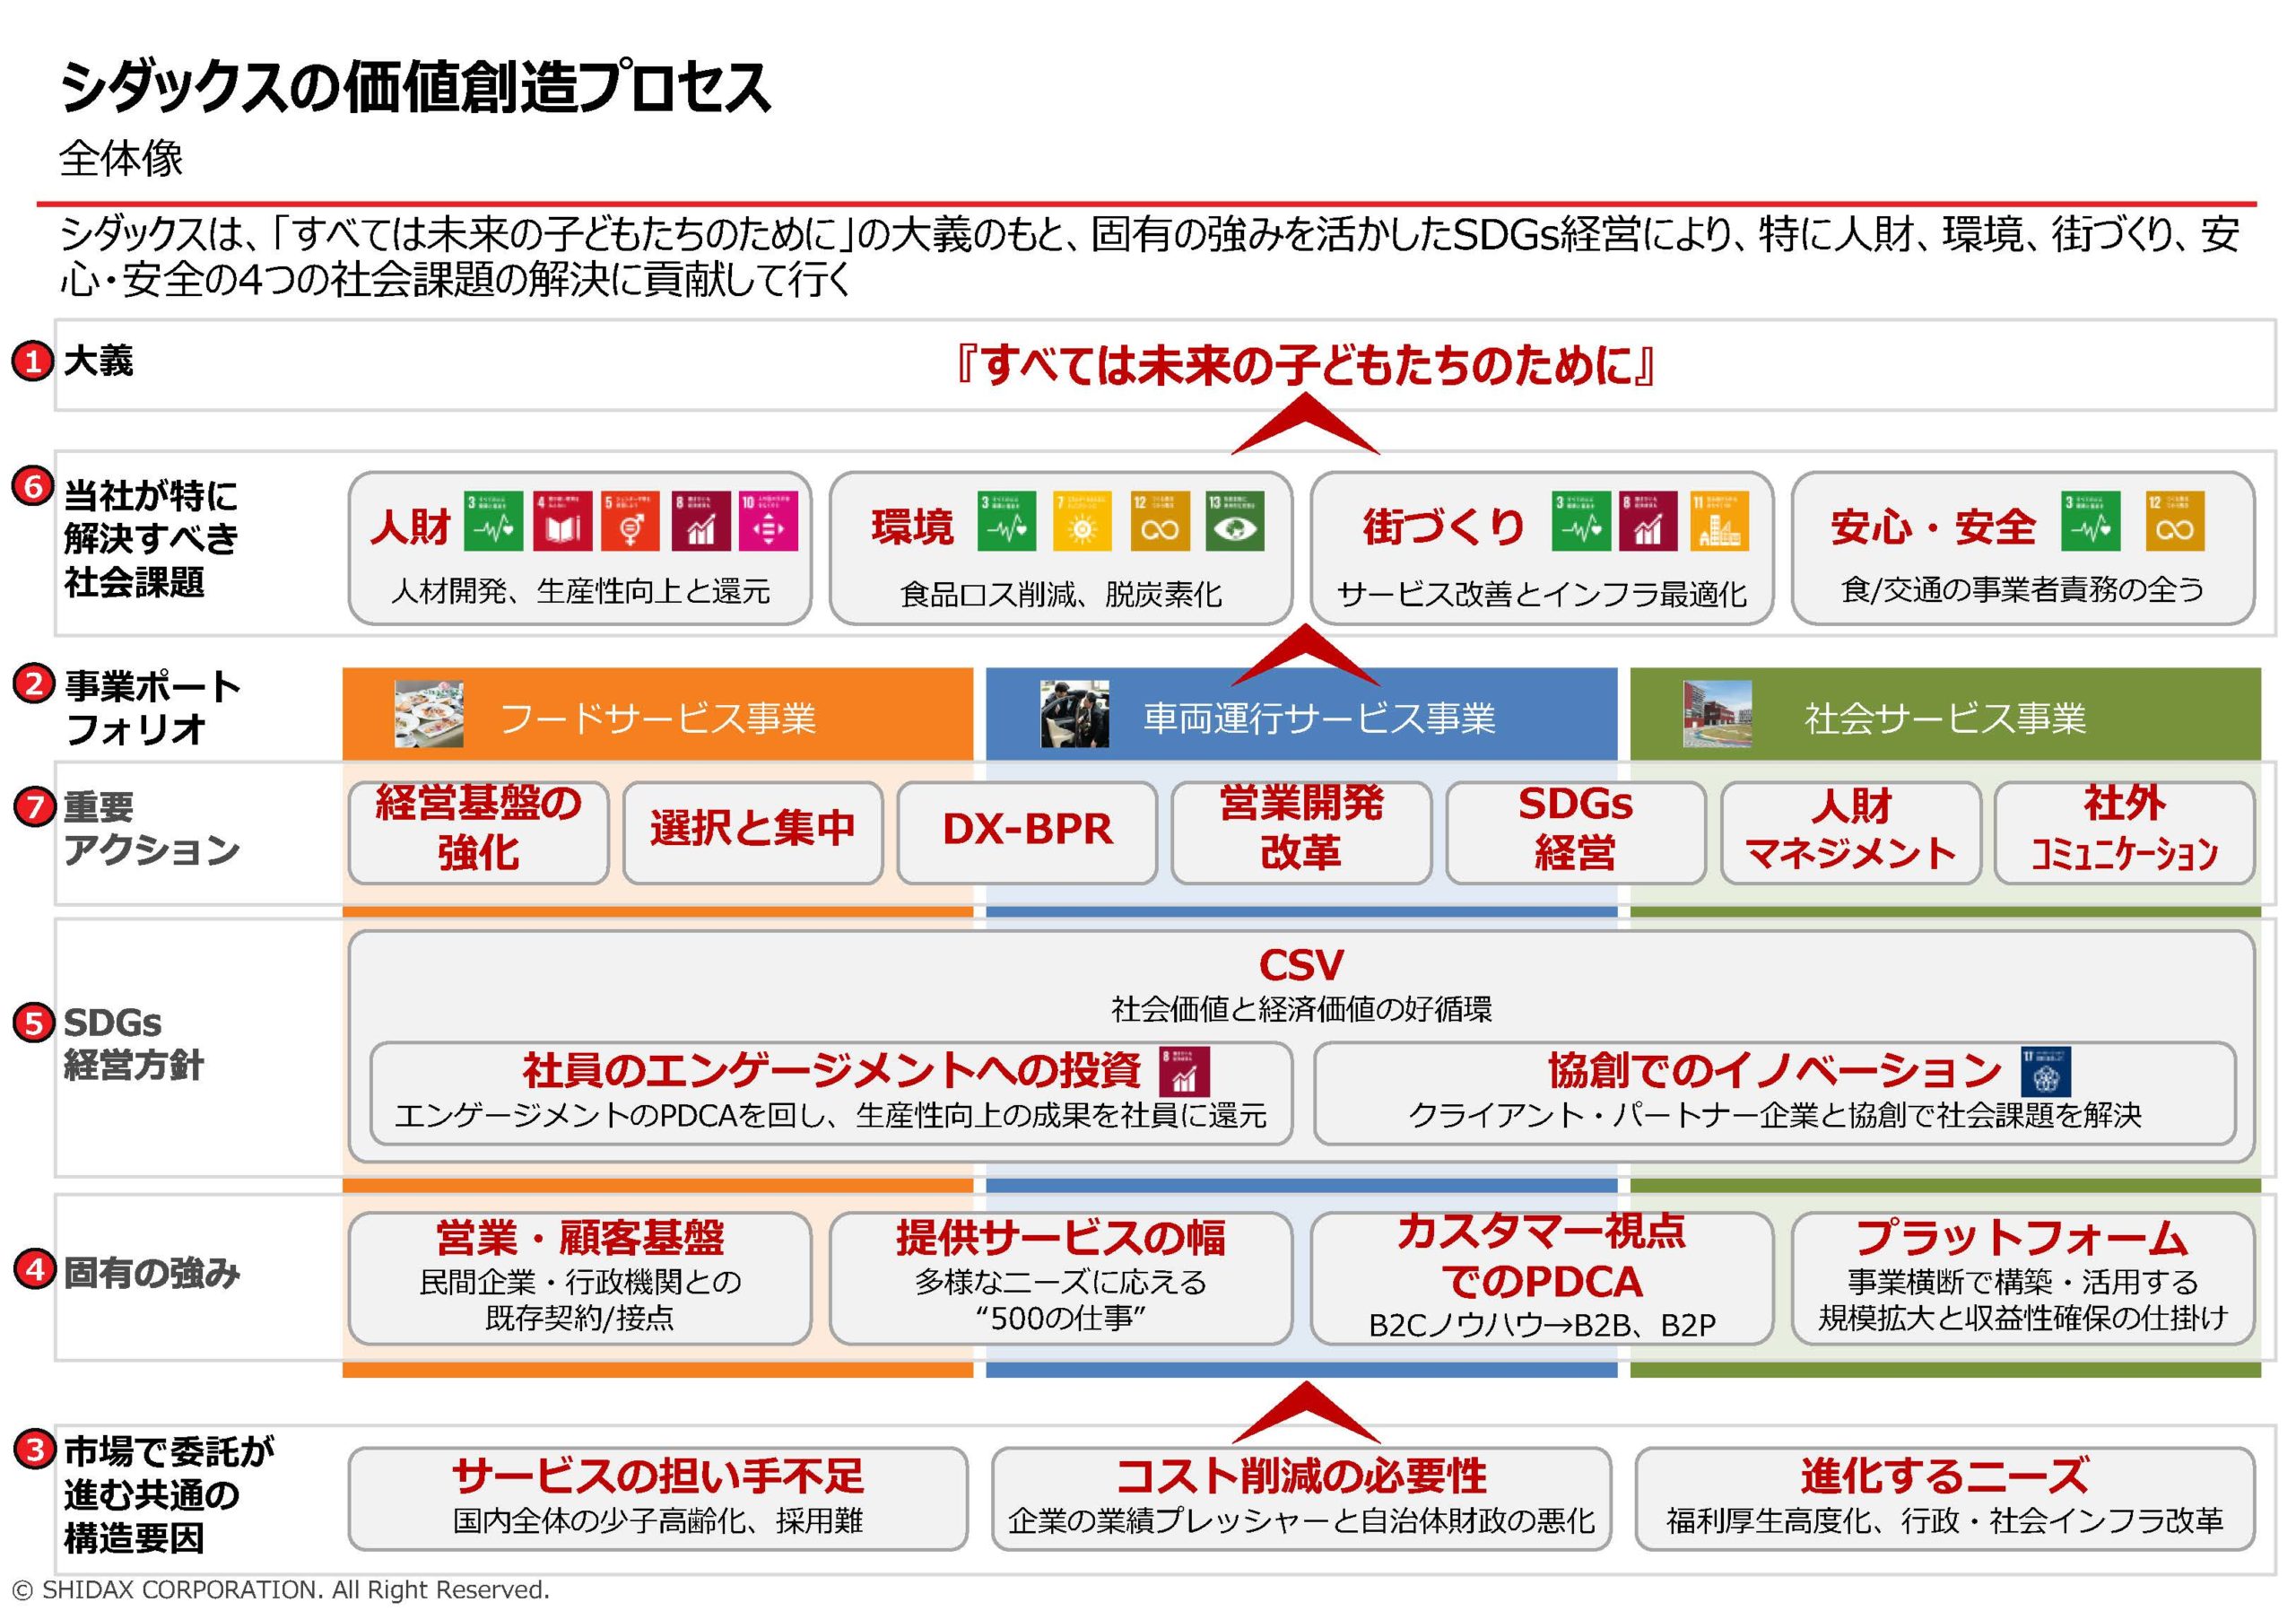Click the SDG 8 icon in 街づくり box
The height and width of the screenshot is (1611, 2296).
pyautogui.click(x=1649, y=521)
